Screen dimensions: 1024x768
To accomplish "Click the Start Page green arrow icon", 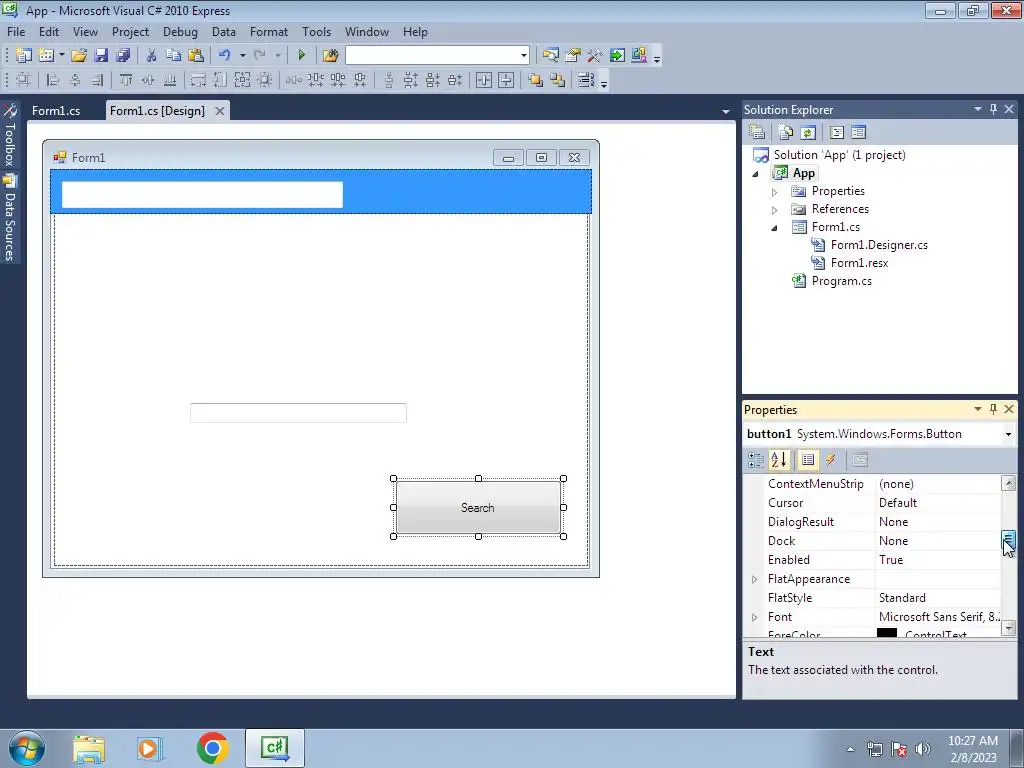I will (x=616, y=56).
